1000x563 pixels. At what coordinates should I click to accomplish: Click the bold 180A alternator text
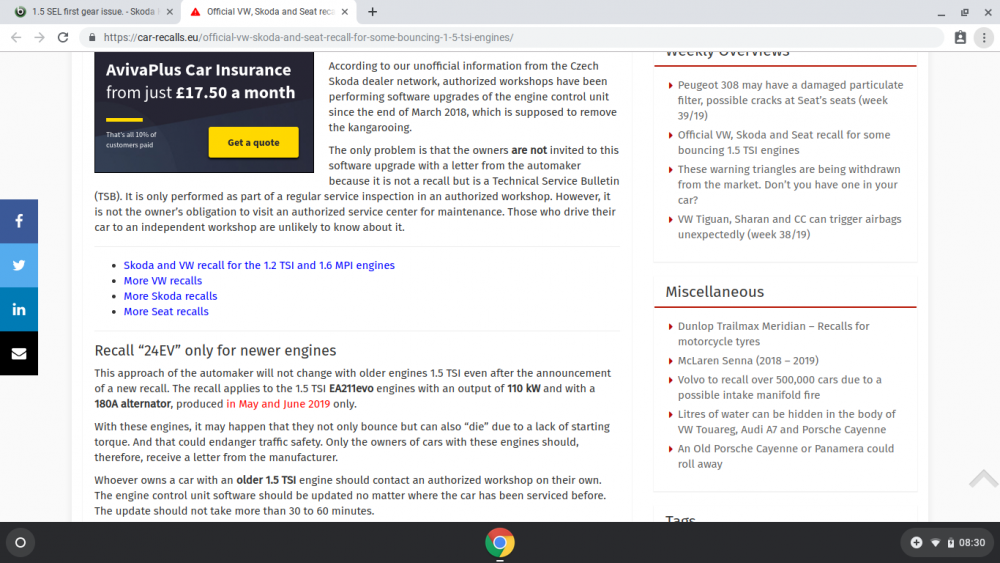tap(133, 404)
